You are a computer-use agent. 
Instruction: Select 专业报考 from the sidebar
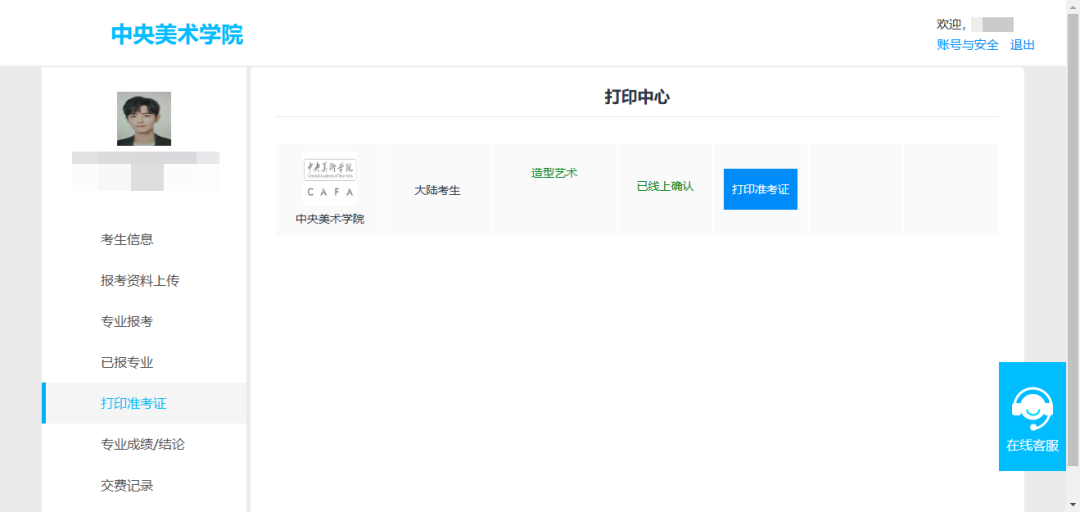(x=127, y=322)
